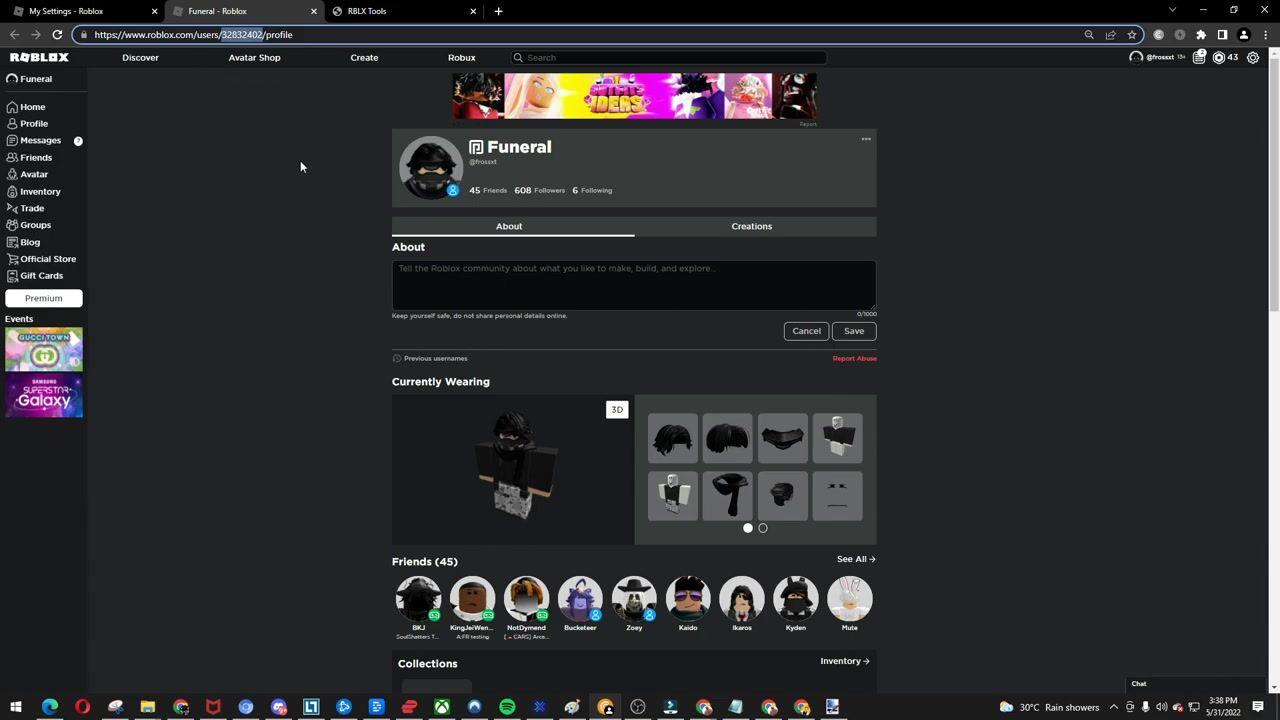Image resolution: width=1280 pixels, height=720 pixels.
Task: Save the About description
Action: 854,331
